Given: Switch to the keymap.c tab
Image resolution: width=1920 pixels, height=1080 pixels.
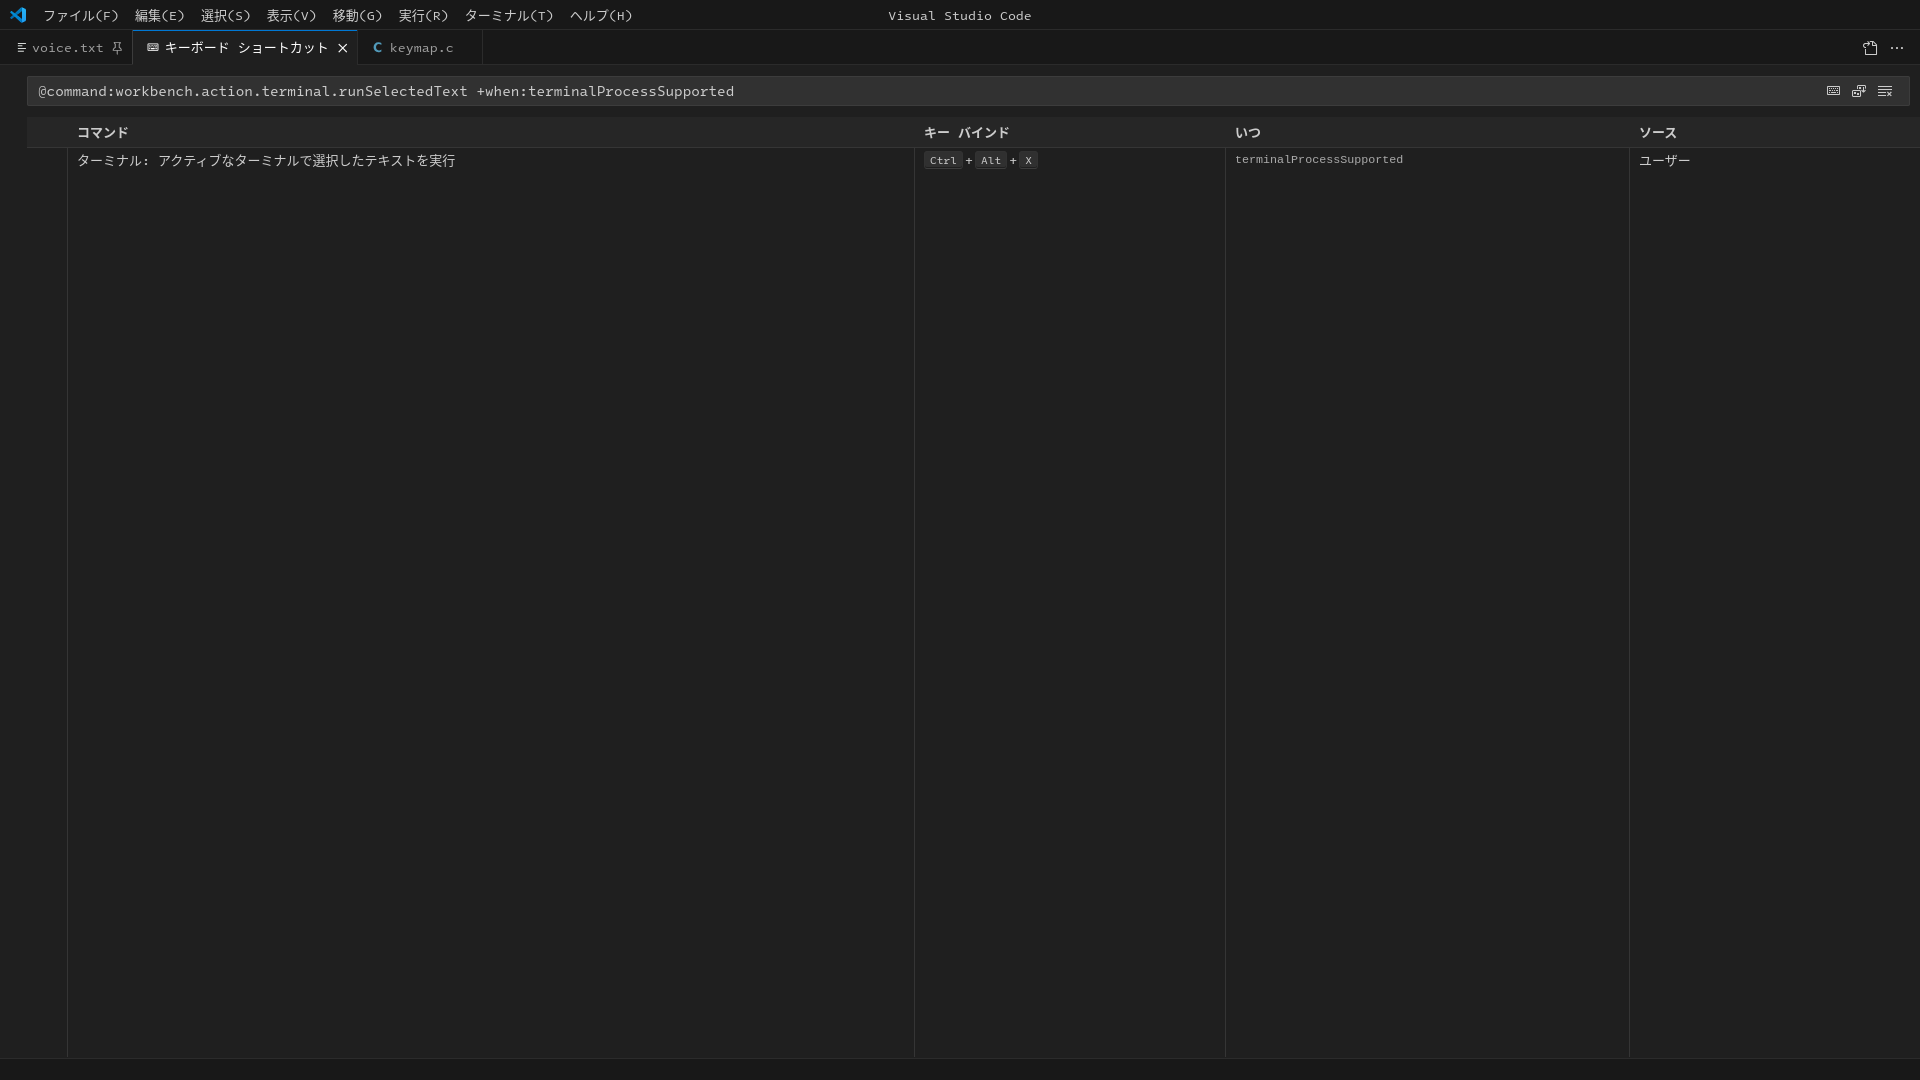Looking at the screenshot, I should point(420,47).
